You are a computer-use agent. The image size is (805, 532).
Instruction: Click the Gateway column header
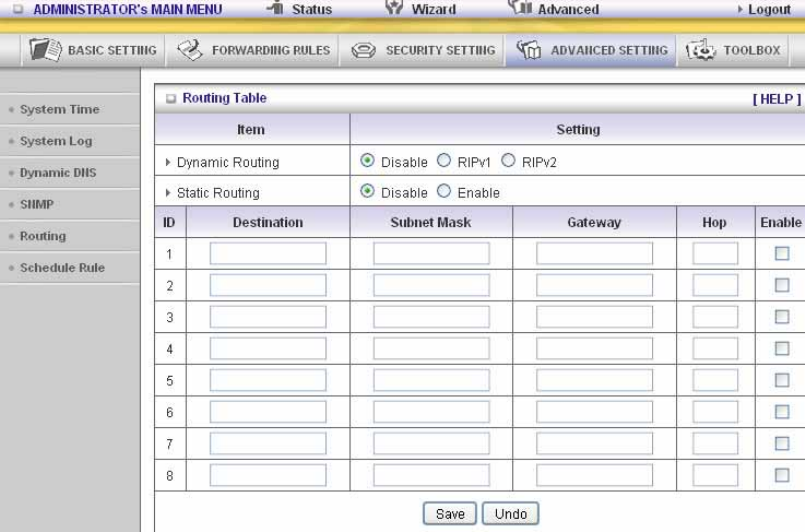(x=594, y=222)
